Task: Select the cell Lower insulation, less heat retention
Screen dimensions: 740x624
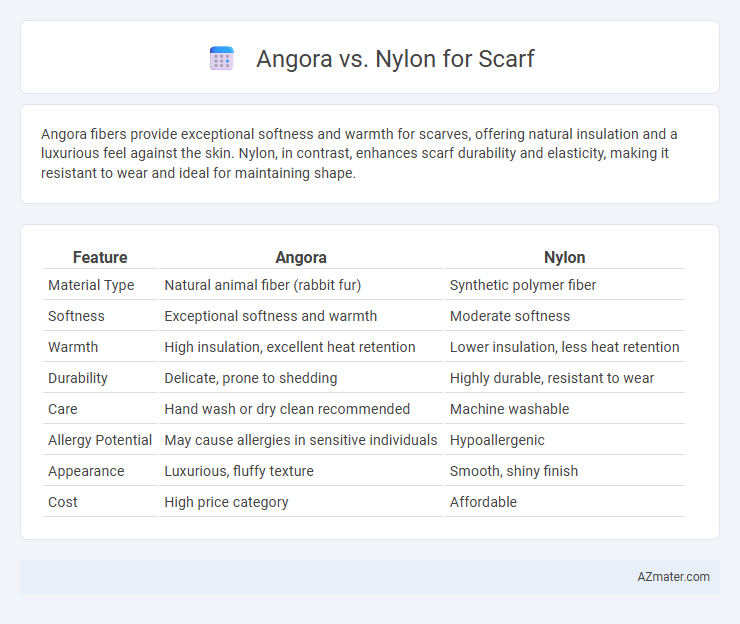Action: click(564, 347)
